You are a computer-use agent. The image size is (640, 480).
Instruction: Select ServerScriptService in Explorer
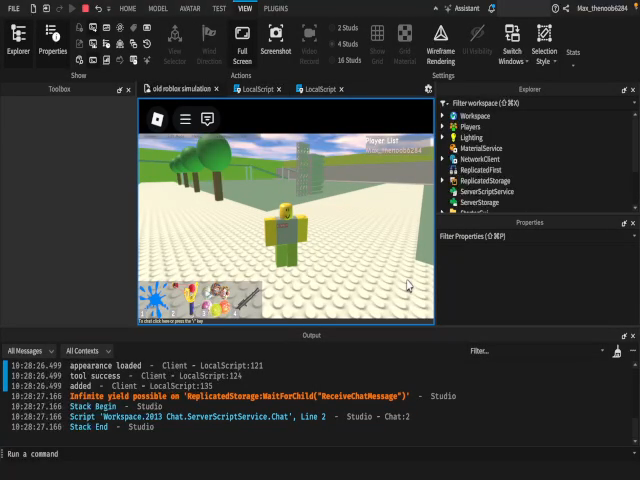(x=486, y=192)
